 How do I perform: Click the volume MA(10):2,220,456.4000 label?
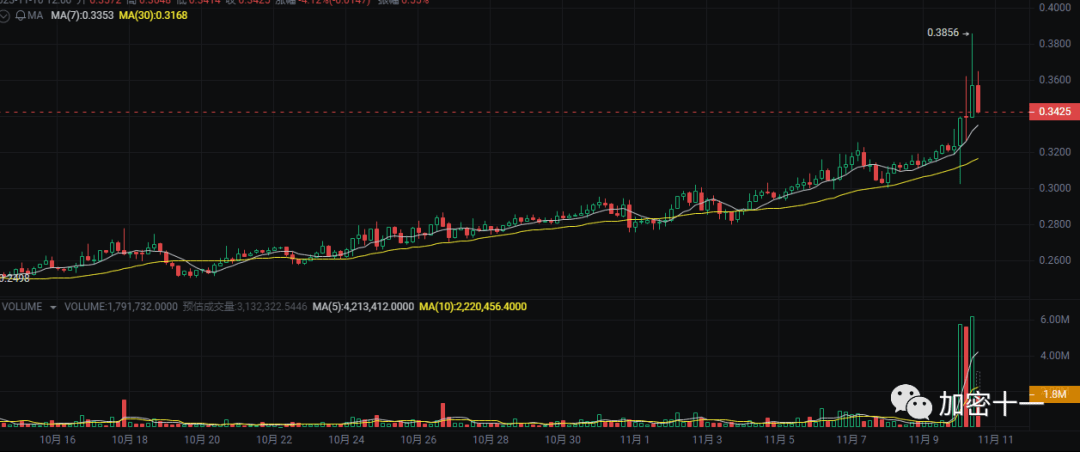pos(472,306)
